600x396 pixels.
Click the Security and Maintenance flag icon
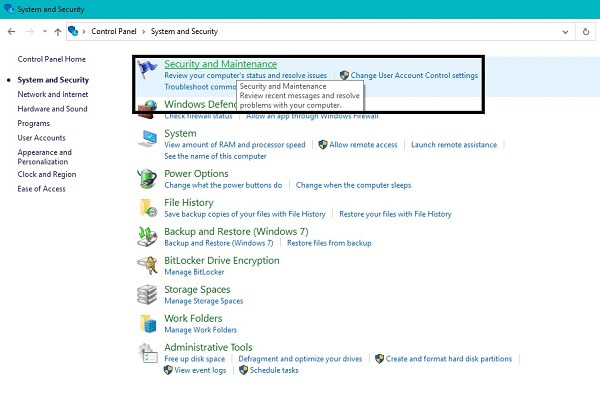(147, 69)
